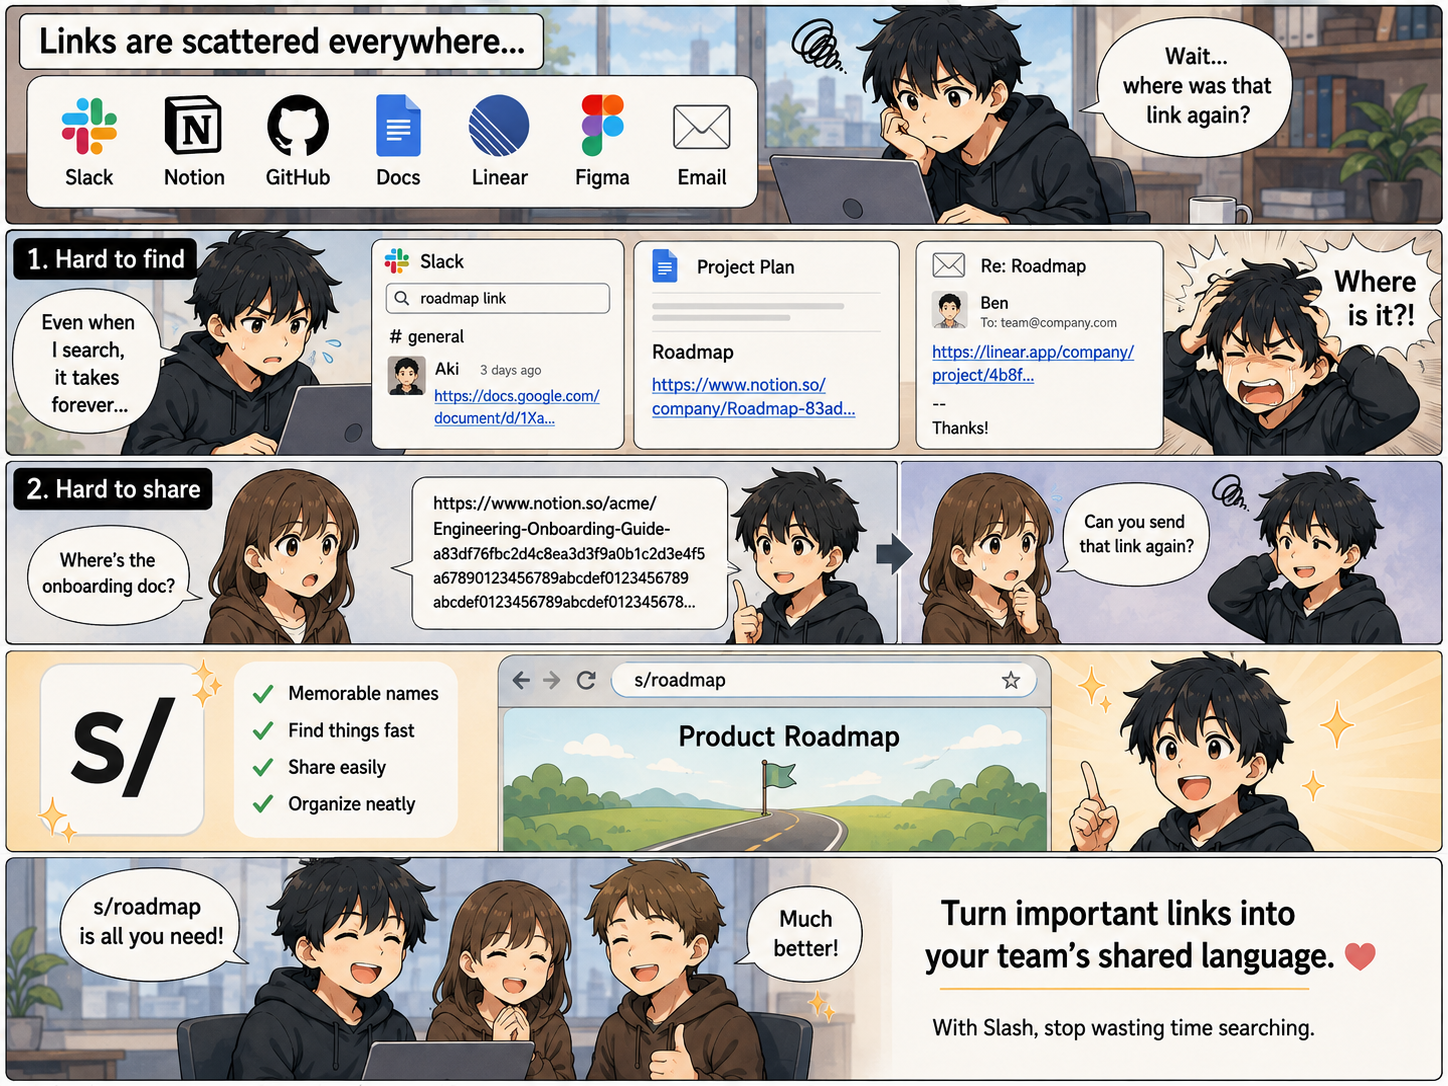Click the Project Plan document title

[745, 267]
